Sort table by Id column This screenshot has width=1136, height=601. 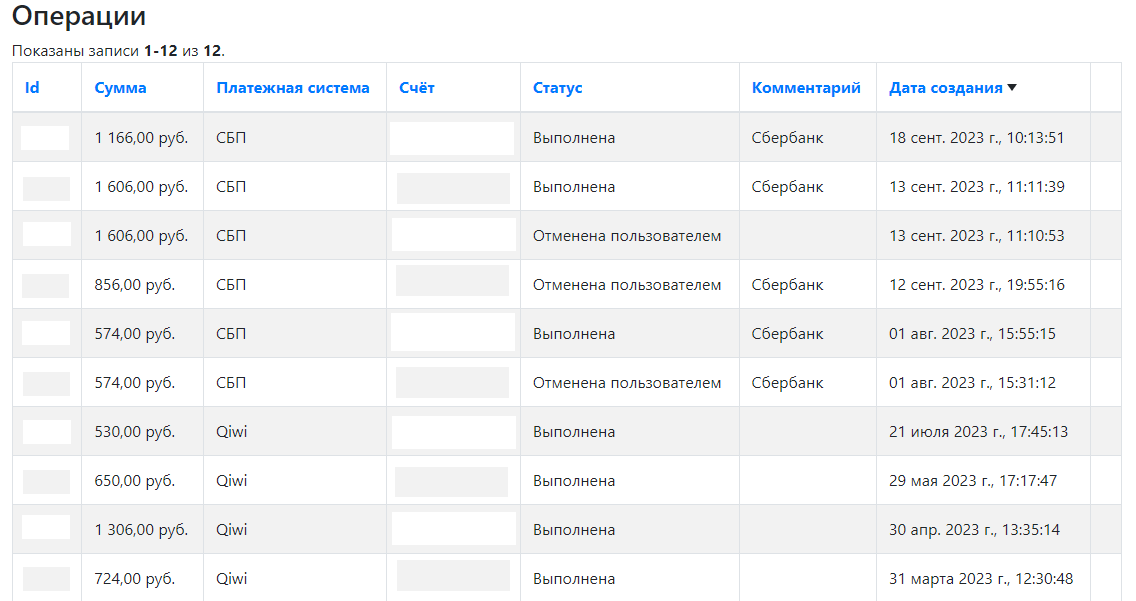click(x=32, y=88)
